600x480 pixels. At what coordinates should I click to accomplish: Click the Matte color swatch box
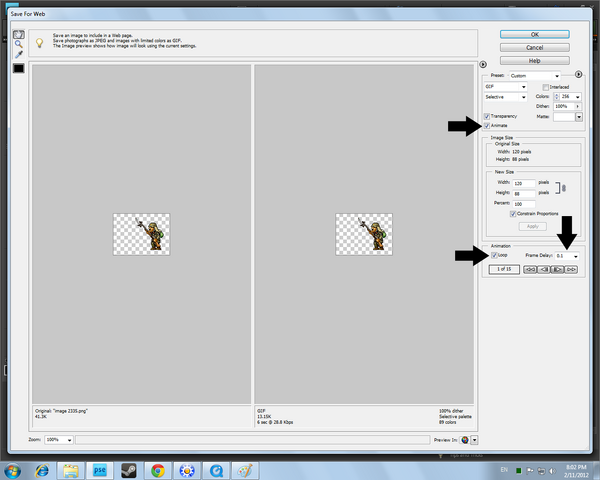tap(564, 117)
